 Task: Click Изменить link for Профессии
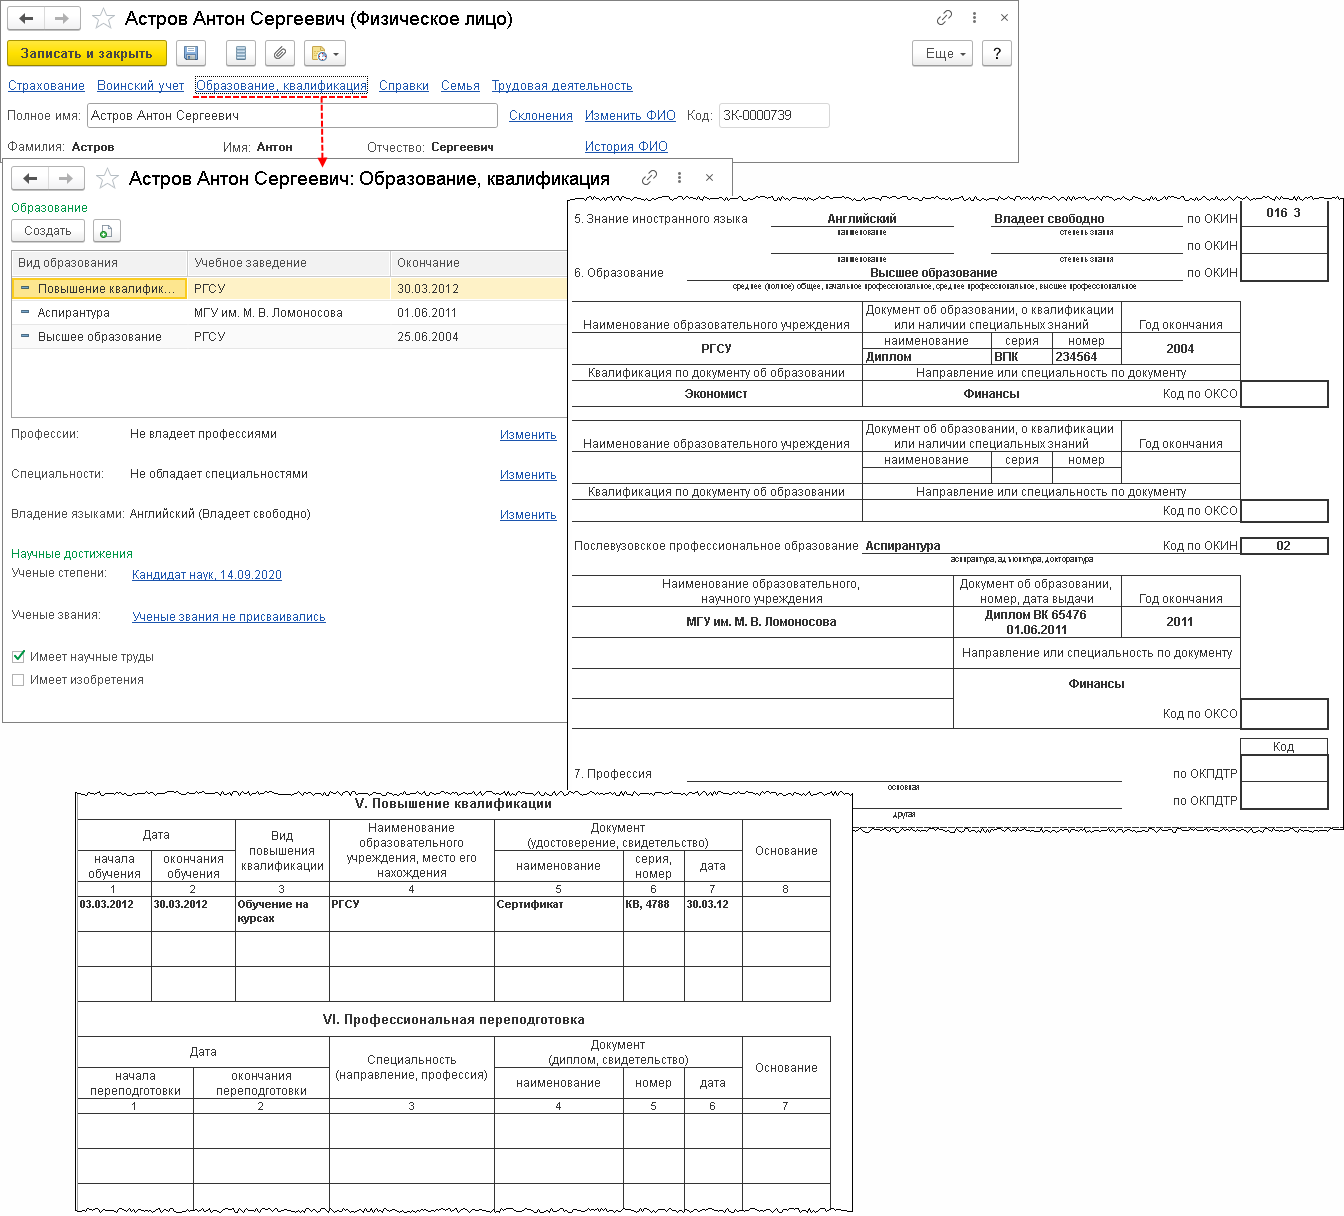coord(528,435)
